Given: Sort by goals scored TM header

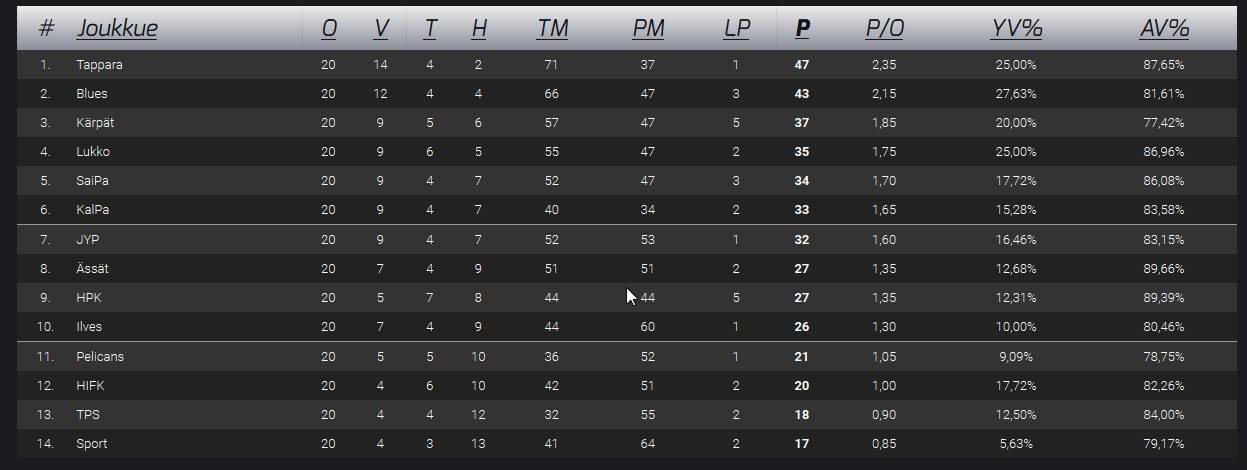Looking at the screenshot, I should point(552,29).
